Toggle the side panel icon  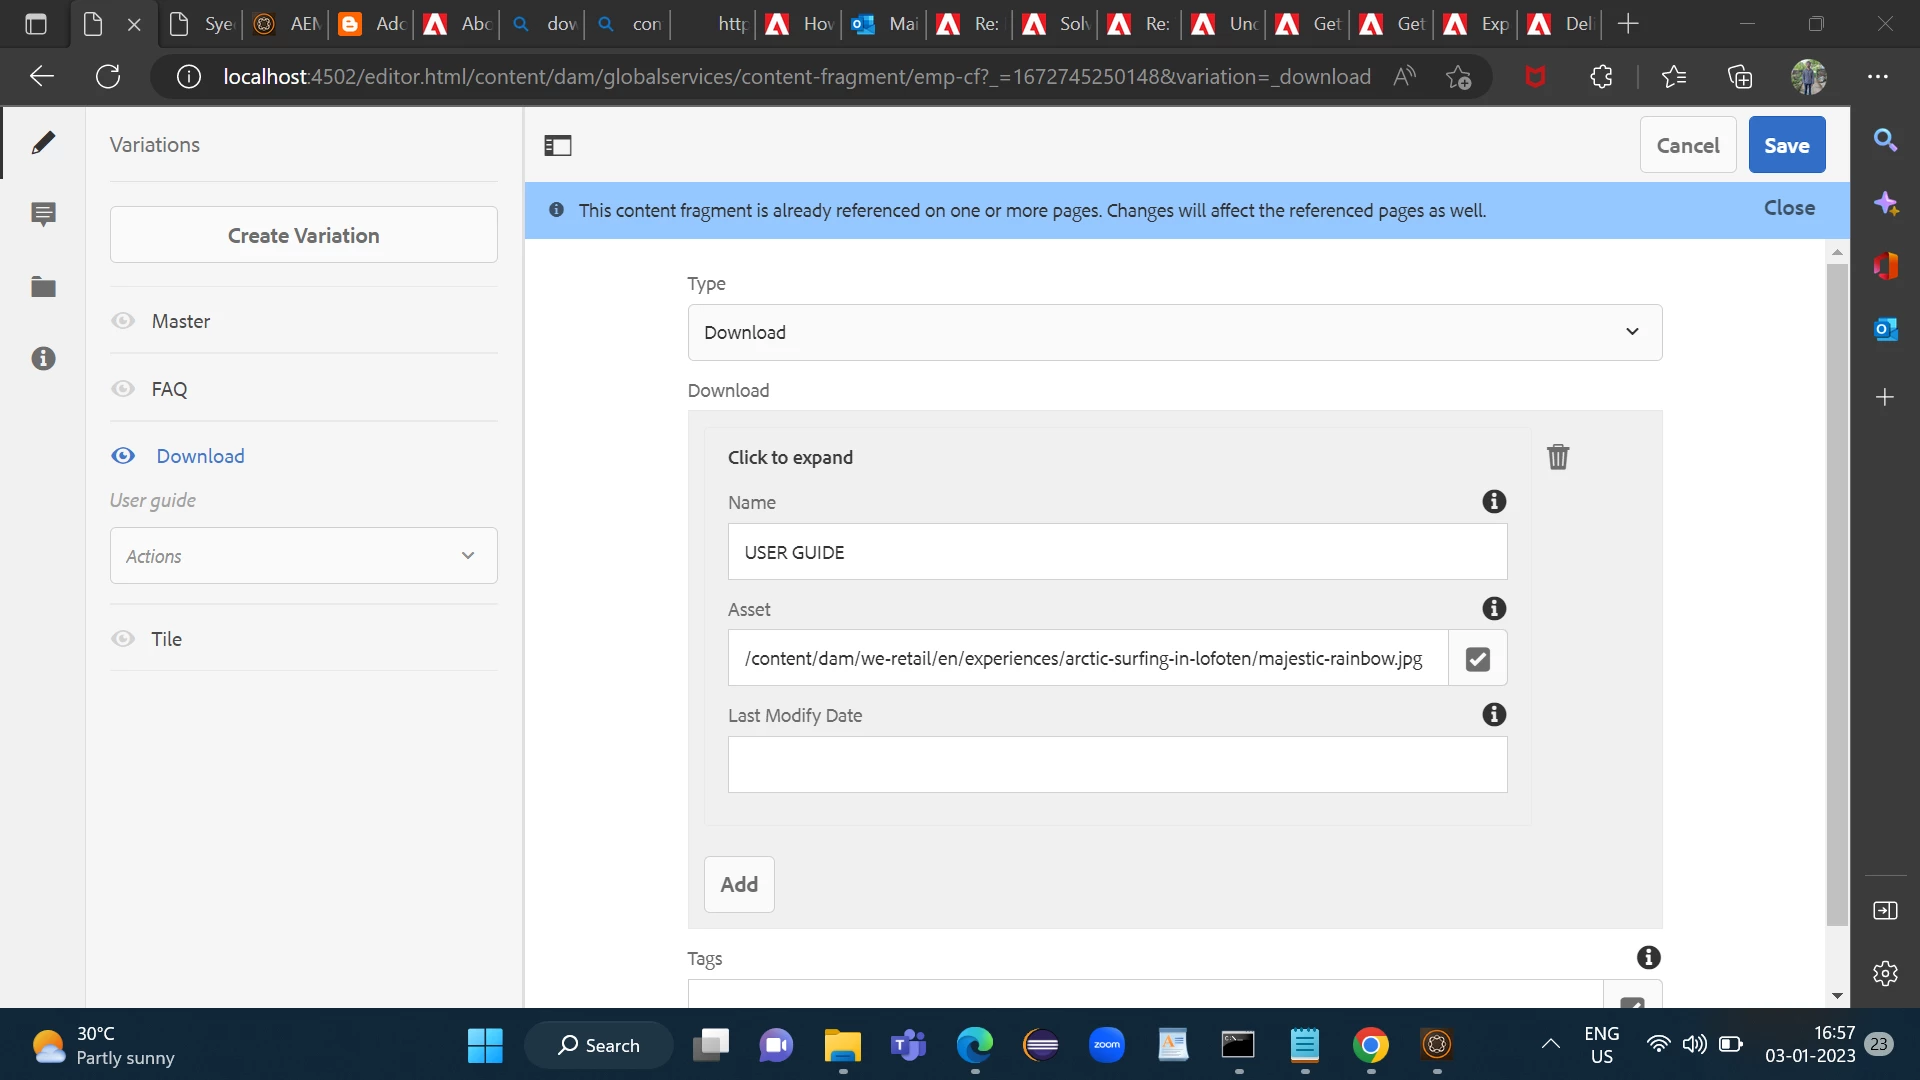click(x=558, y=146)
